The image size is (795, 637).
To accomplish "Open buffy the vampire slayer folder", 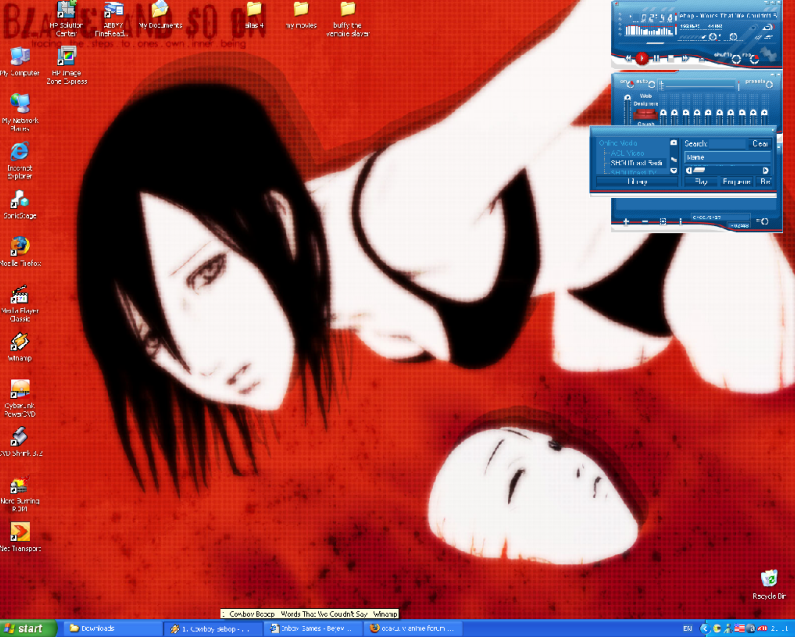I will (348, 19).
